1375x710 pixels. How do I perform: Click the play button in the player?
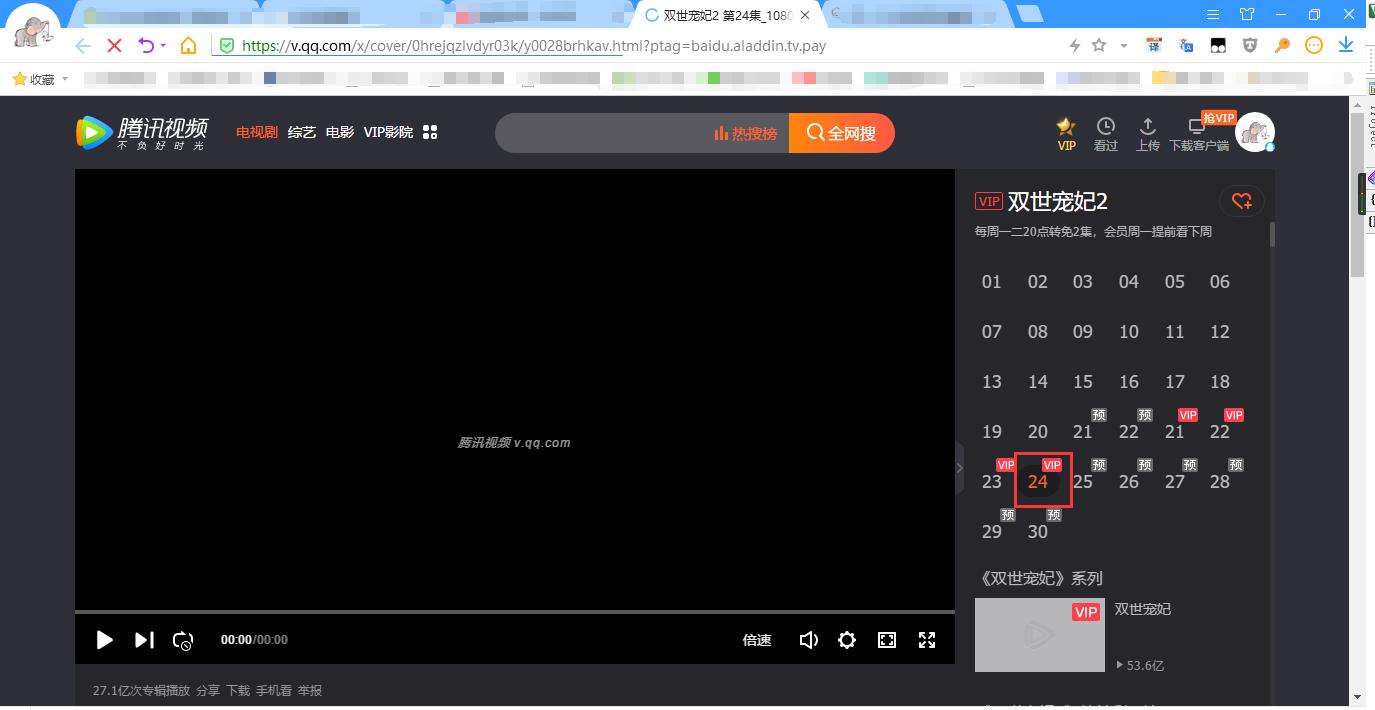click(104, 640)
